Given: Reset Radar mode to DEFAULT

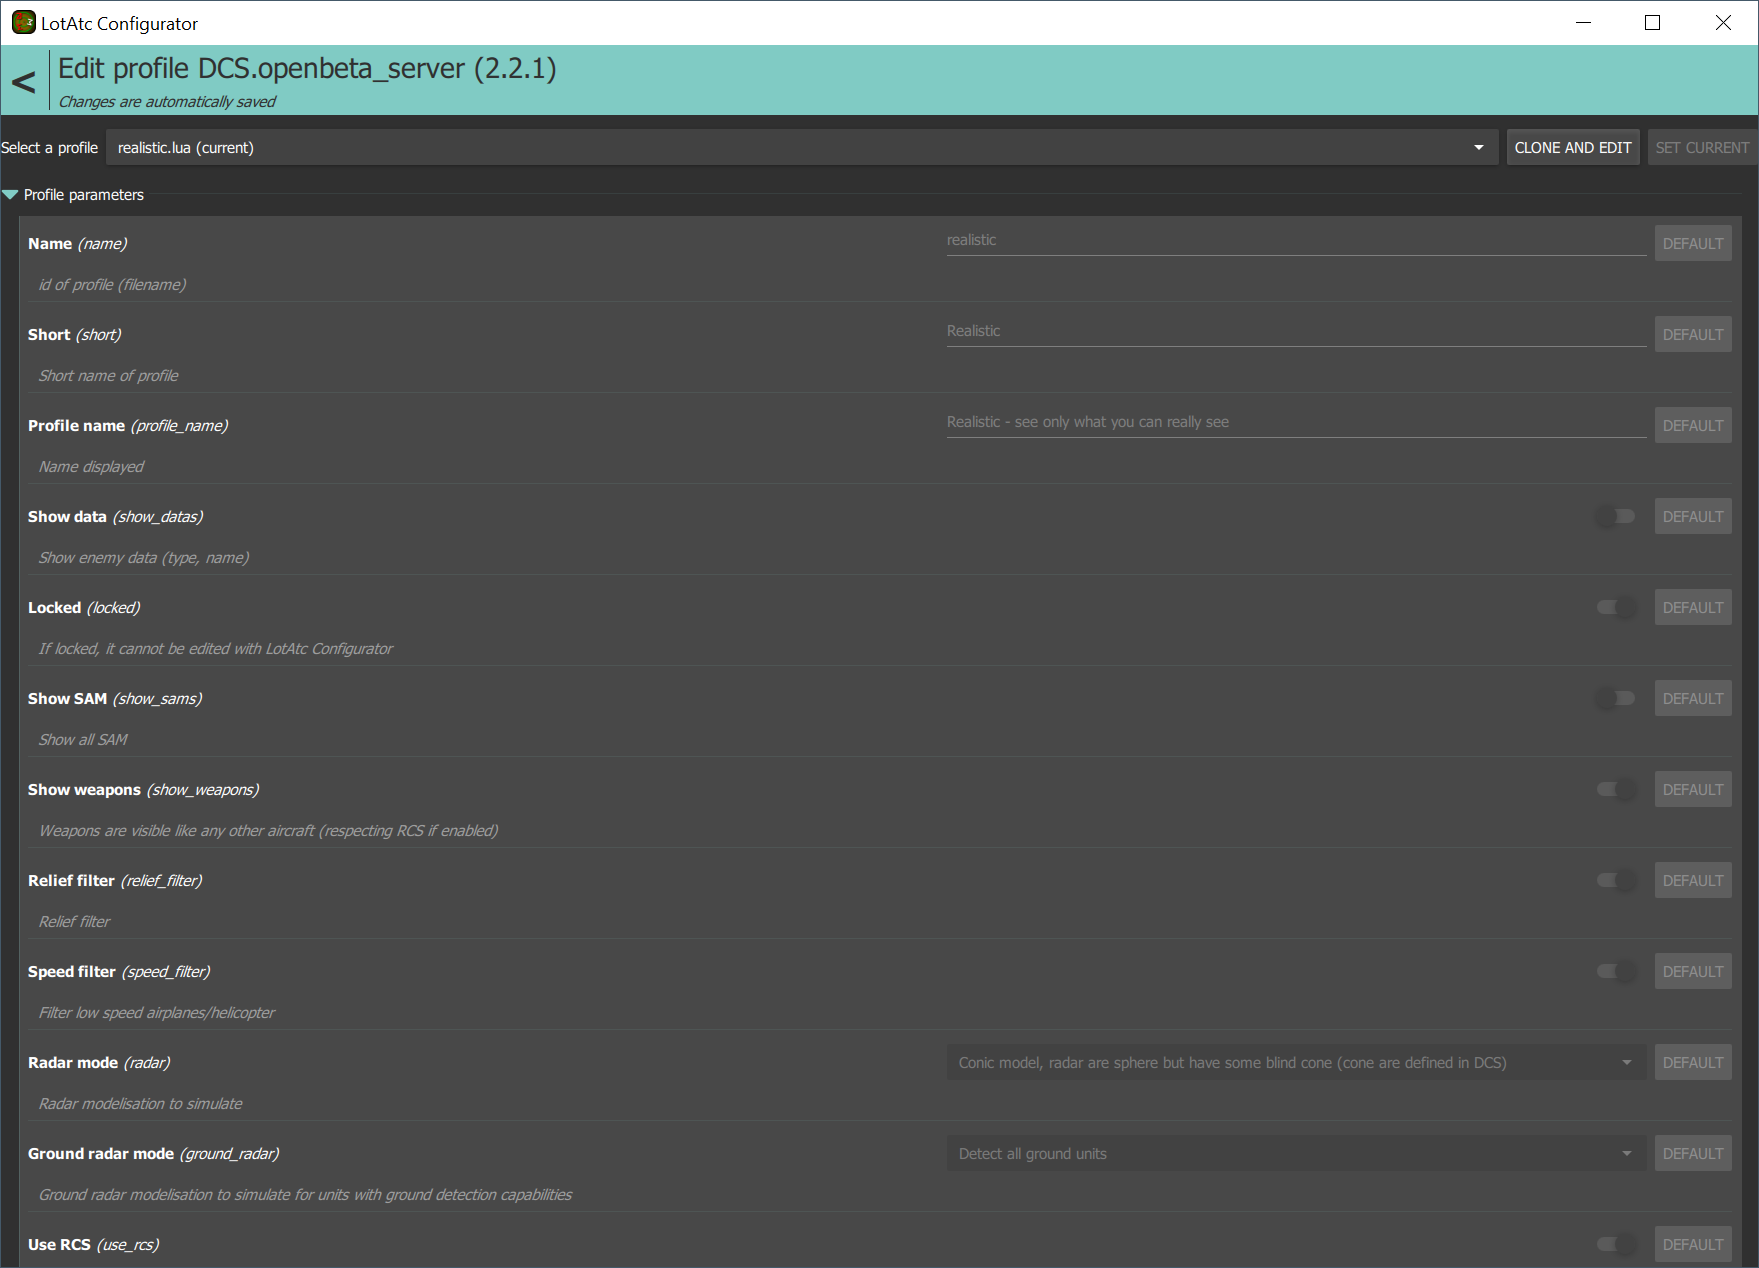Looking at the screenshot, I should click(1693, 1063).
